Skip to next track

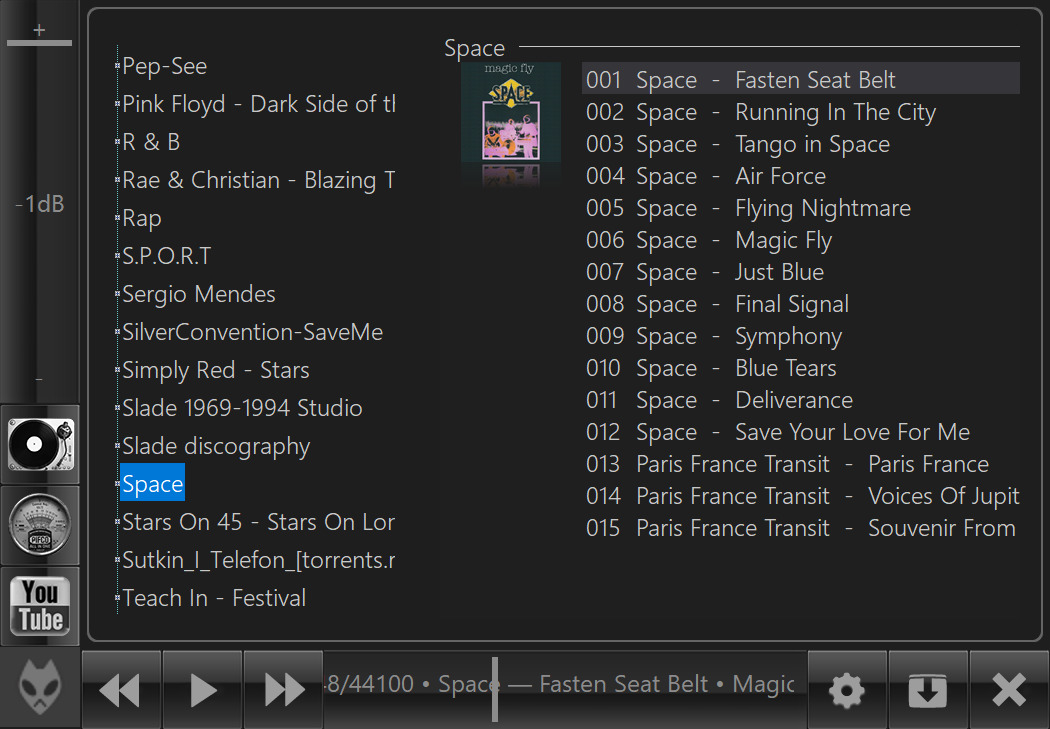click(283, 690)
